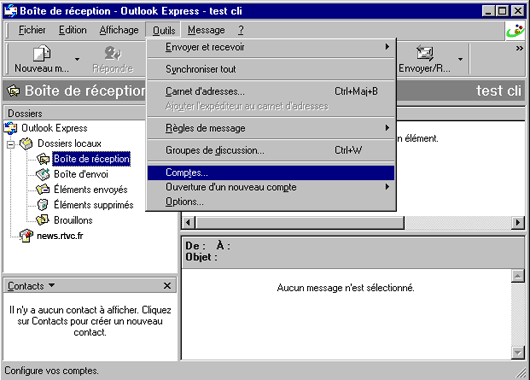Screen dimensions: 530x380
Task: Close the open Outils menu
Action: point(164,30)
